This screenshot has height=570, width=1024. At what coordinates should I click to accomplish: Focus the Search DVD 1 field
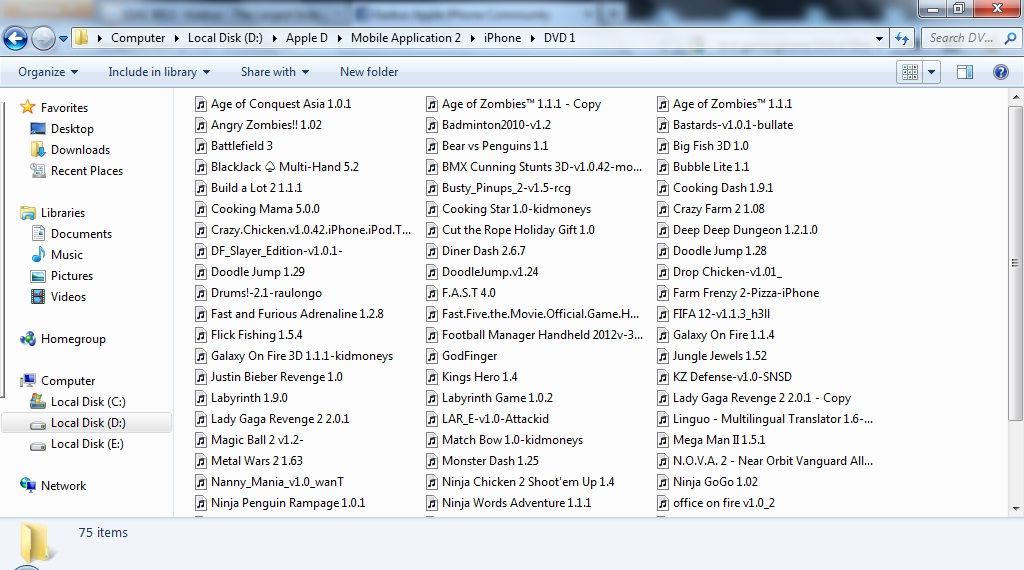click(961, 38)
